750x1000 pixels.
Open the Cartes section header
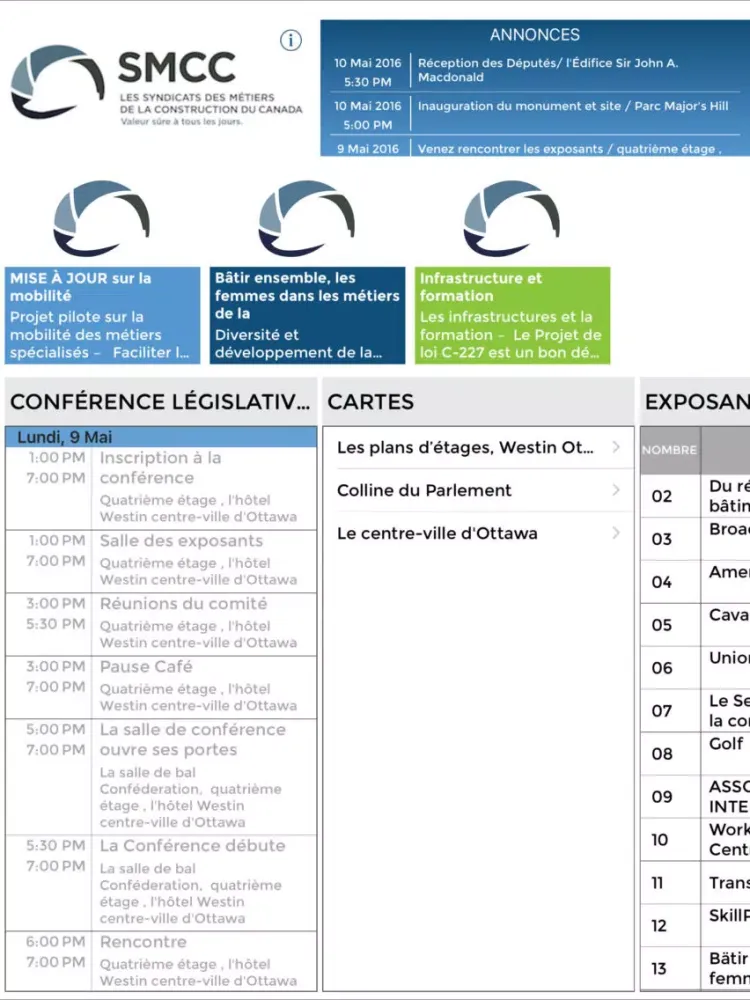coord(478,402)
